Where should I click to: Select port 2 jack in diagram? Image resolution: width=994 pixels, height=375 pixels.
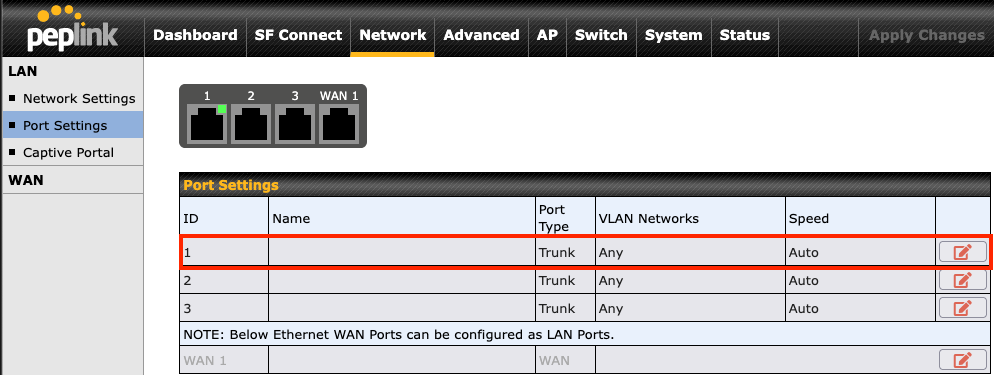pyautogui.click(x=251, y=123)
